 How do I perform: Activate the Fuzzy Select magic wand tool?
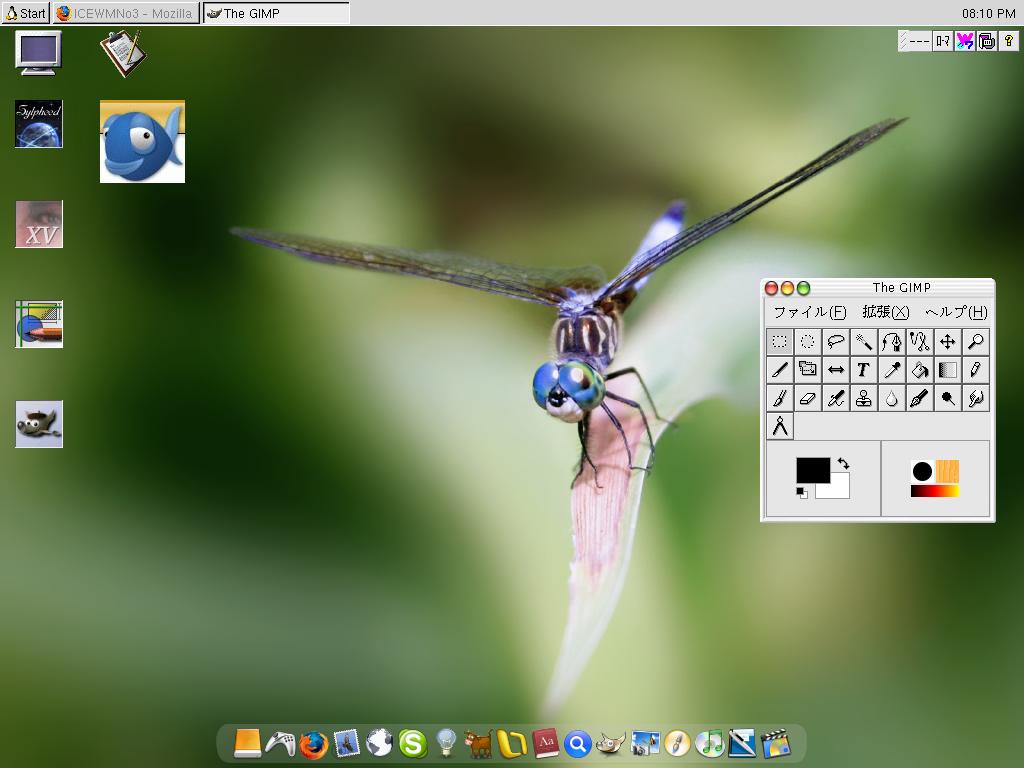(x=864, y=341)
